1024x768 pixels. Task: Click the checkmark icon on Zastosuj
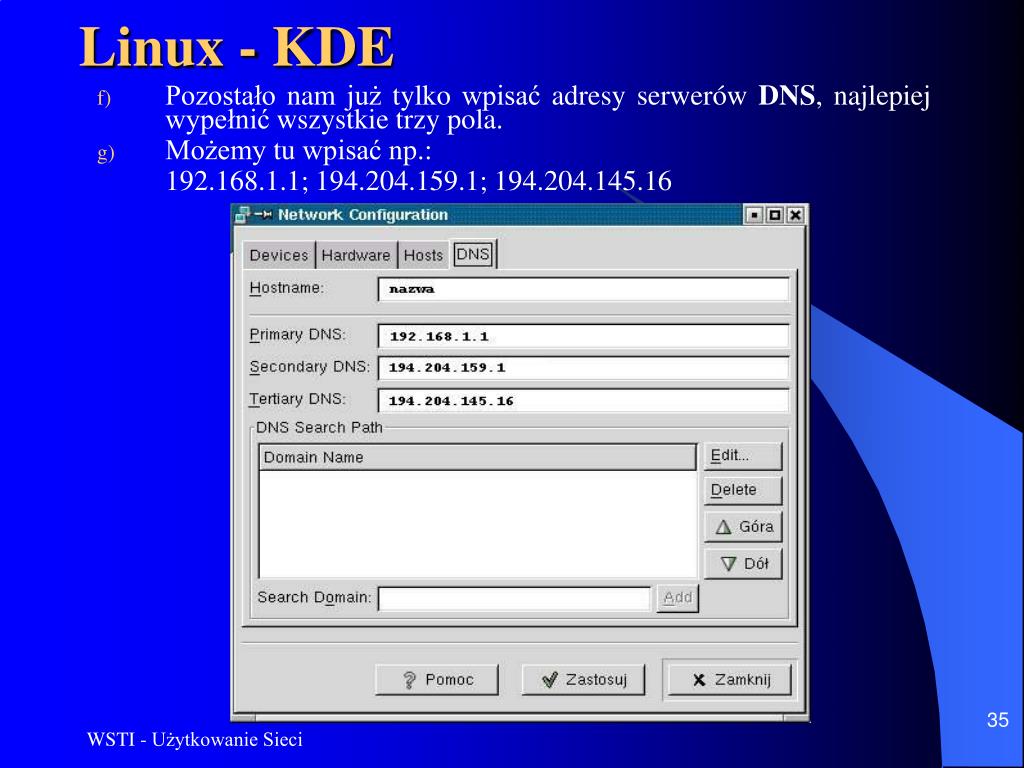[550, 680]
